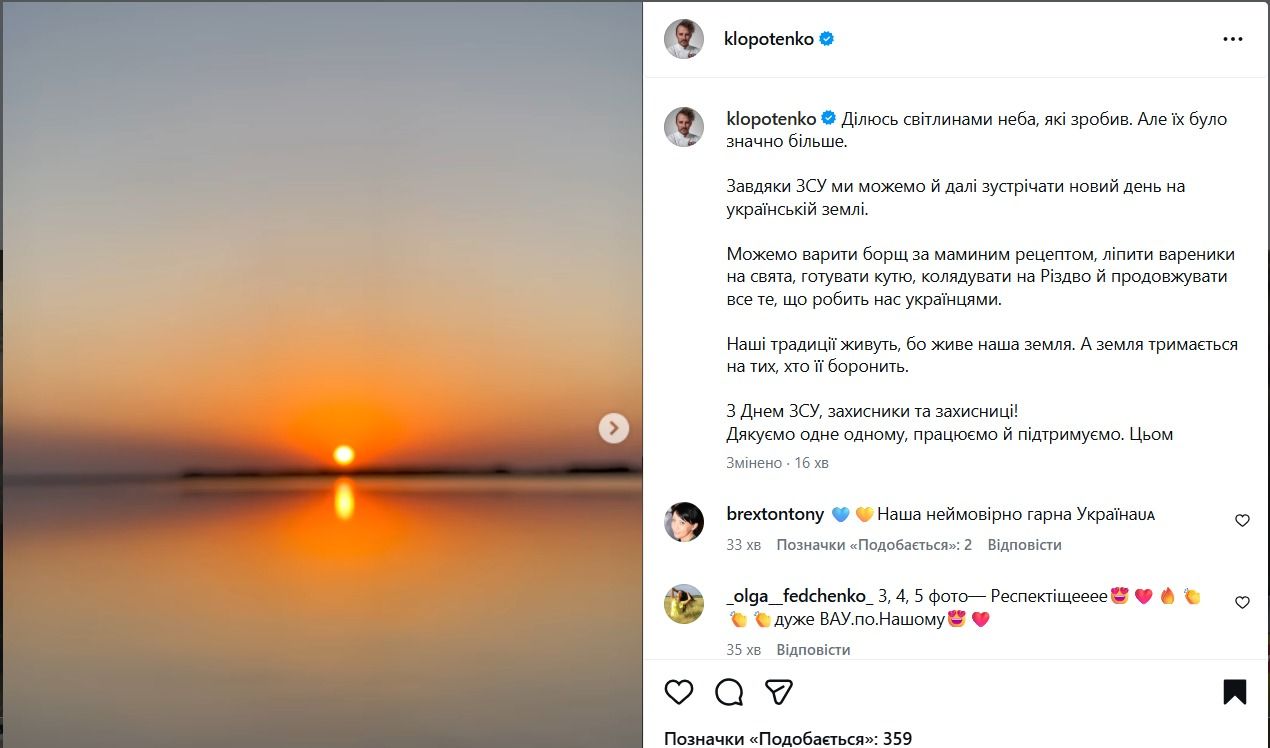Like the post with the heart icon
This screenshot has height=748, width=1270.
[679, 692]
